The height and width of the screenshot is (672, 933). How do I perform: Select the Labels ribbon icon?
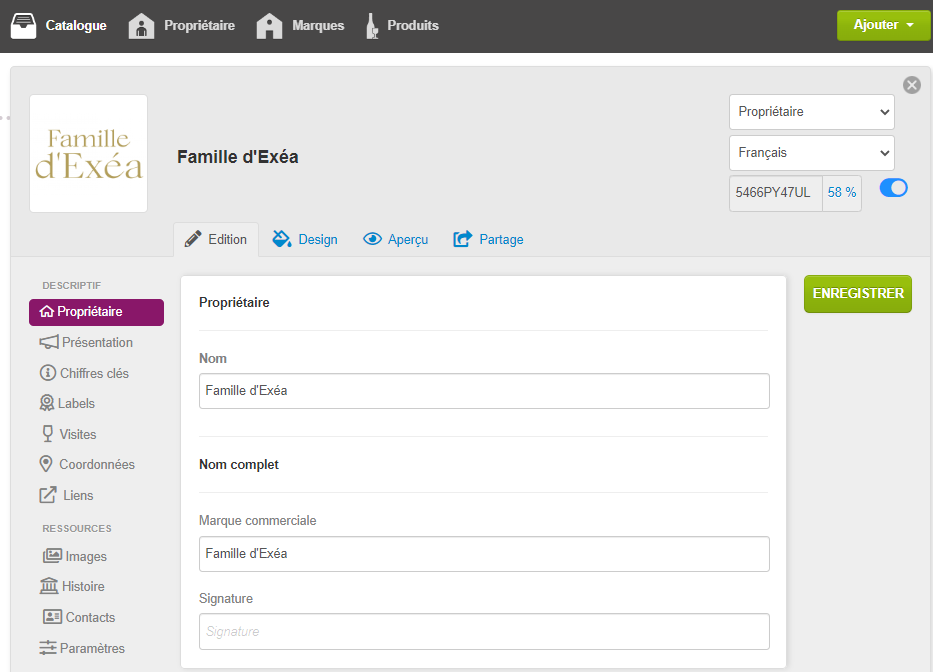[x=46, y=403]
